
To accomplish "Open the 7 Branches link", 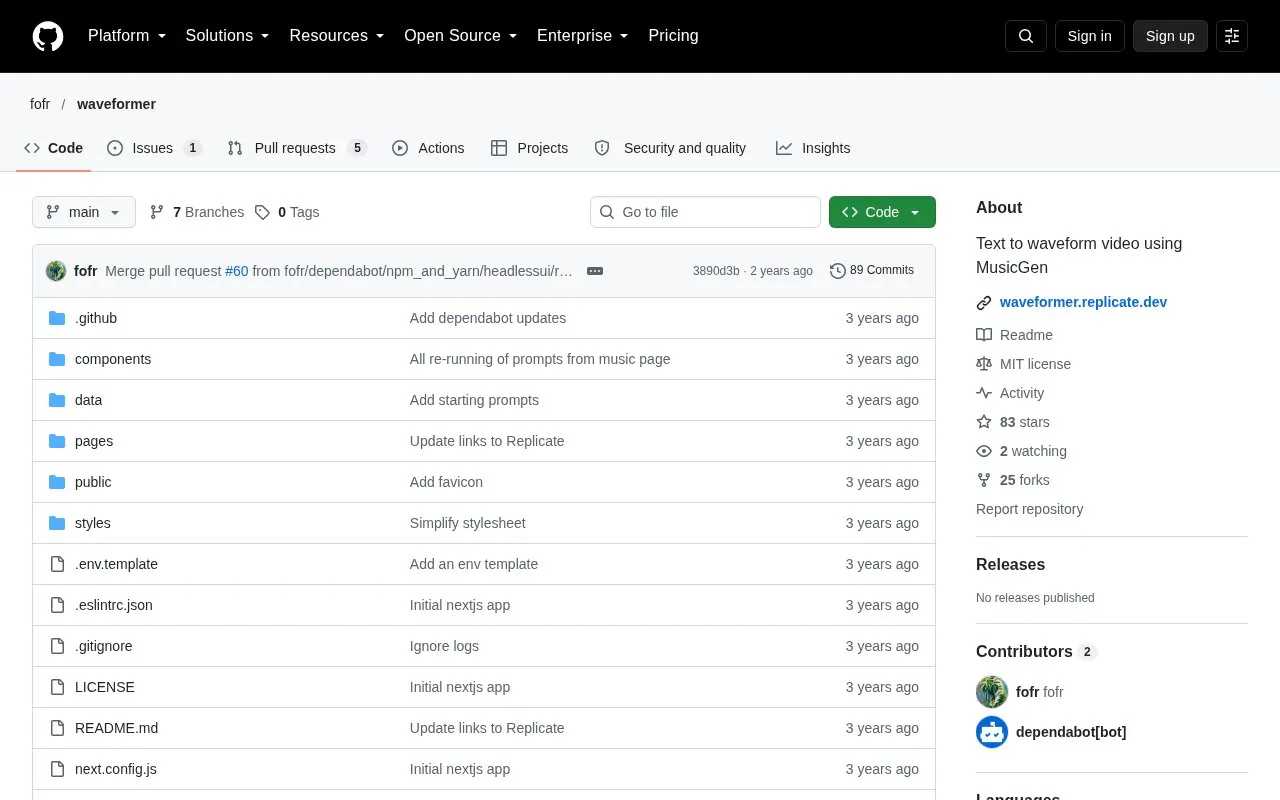I will click(x=197, y=212).
